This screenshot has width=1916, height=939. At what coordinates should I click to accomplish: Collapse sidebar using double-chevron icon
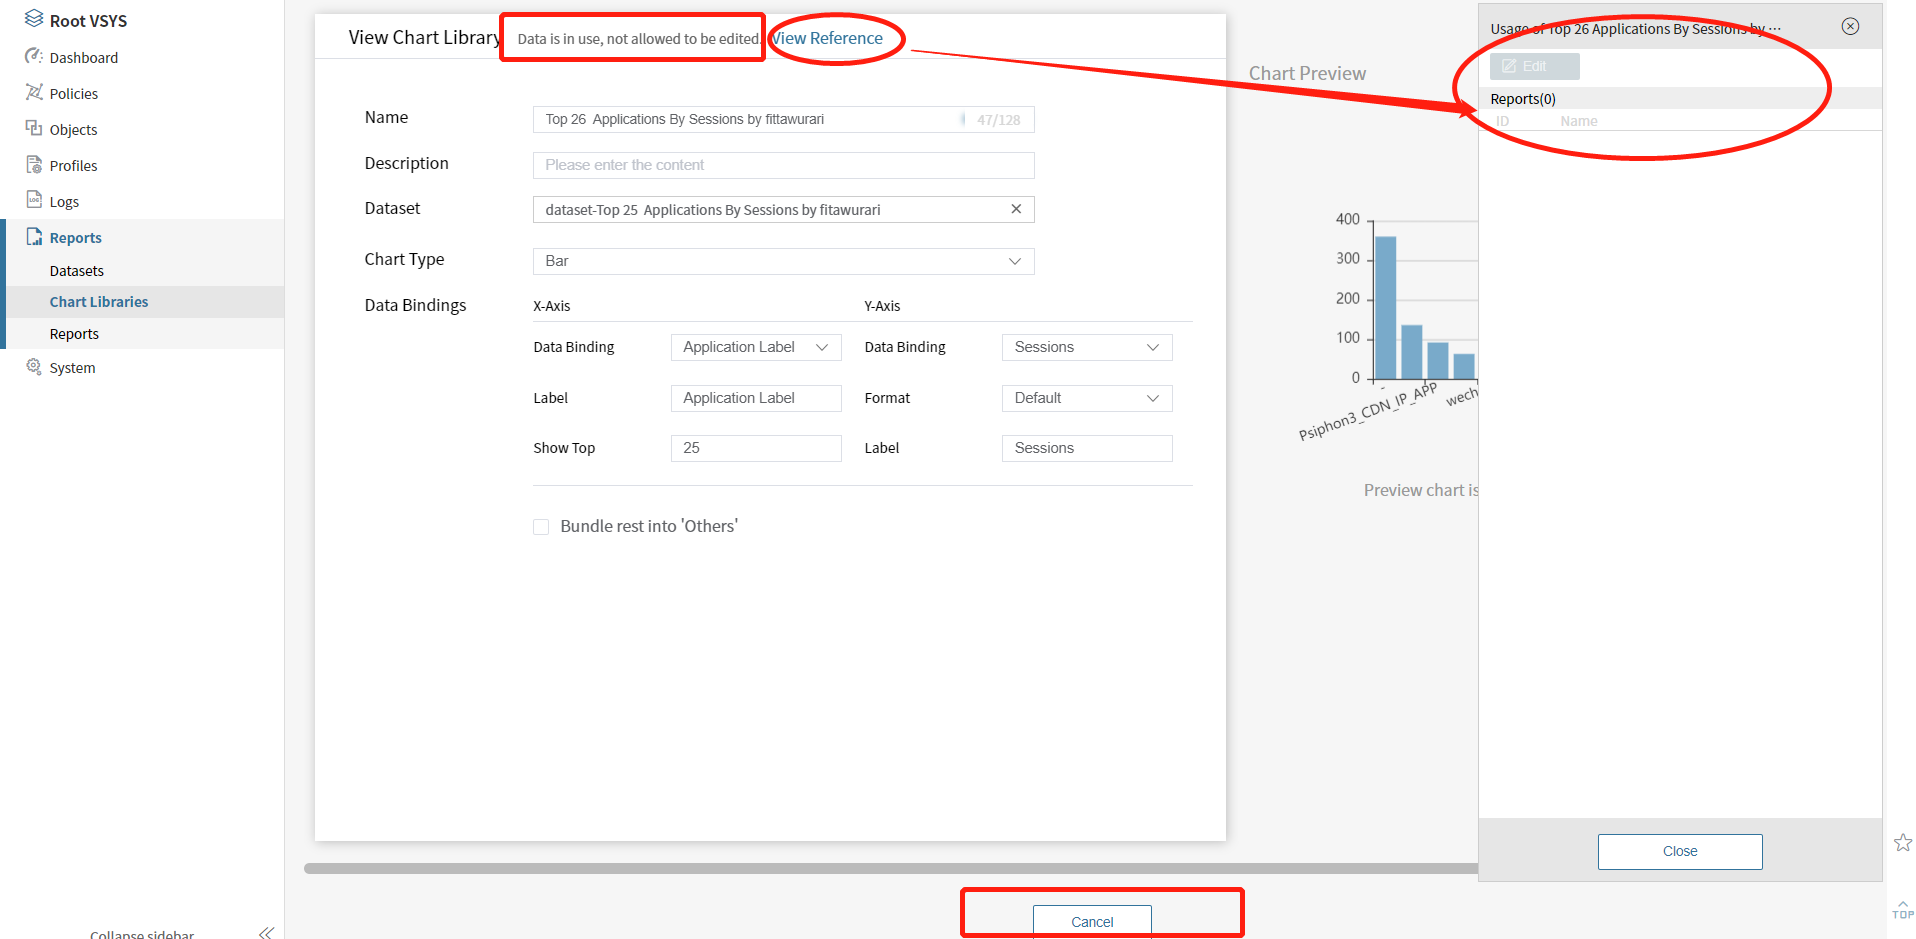(266, 932)
